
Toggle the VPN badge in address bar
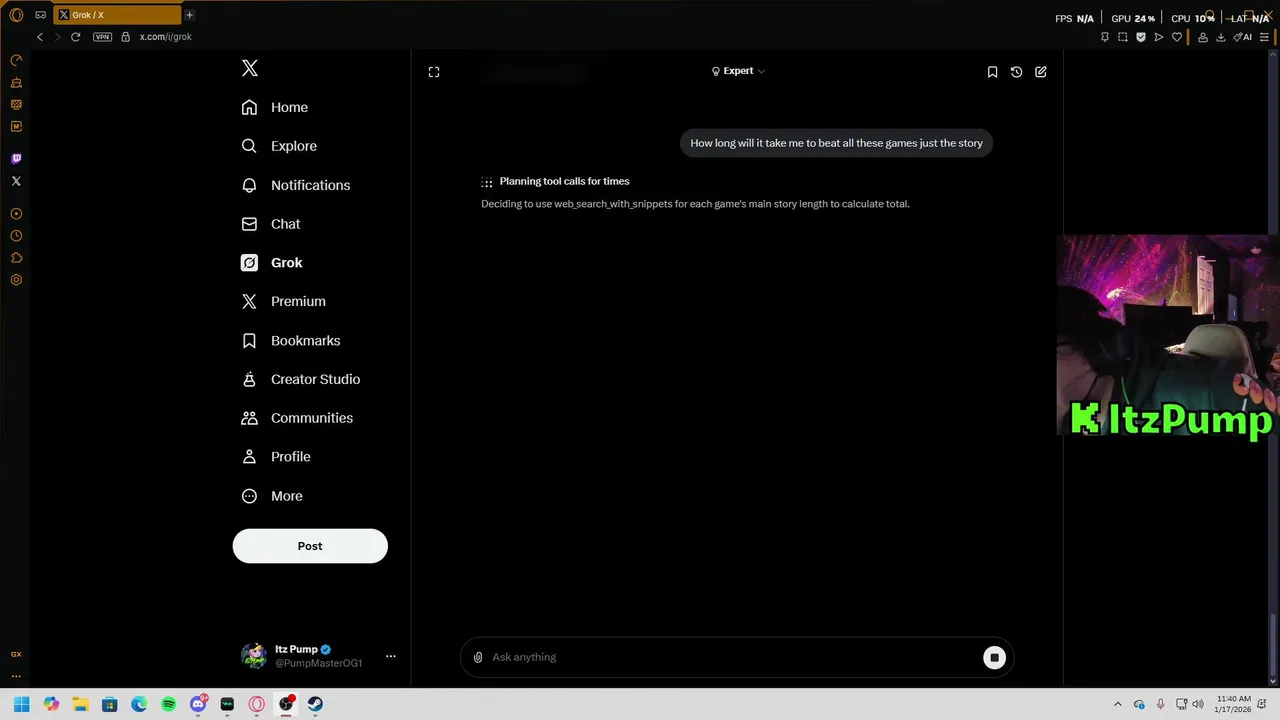click(102, 37)
